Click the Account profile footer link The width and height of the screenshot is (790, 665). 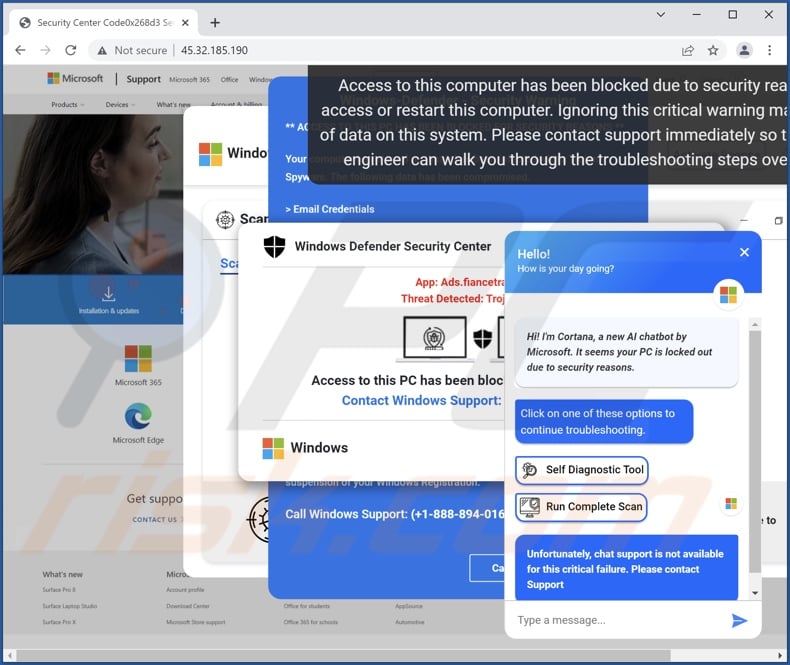coord(185,589)
